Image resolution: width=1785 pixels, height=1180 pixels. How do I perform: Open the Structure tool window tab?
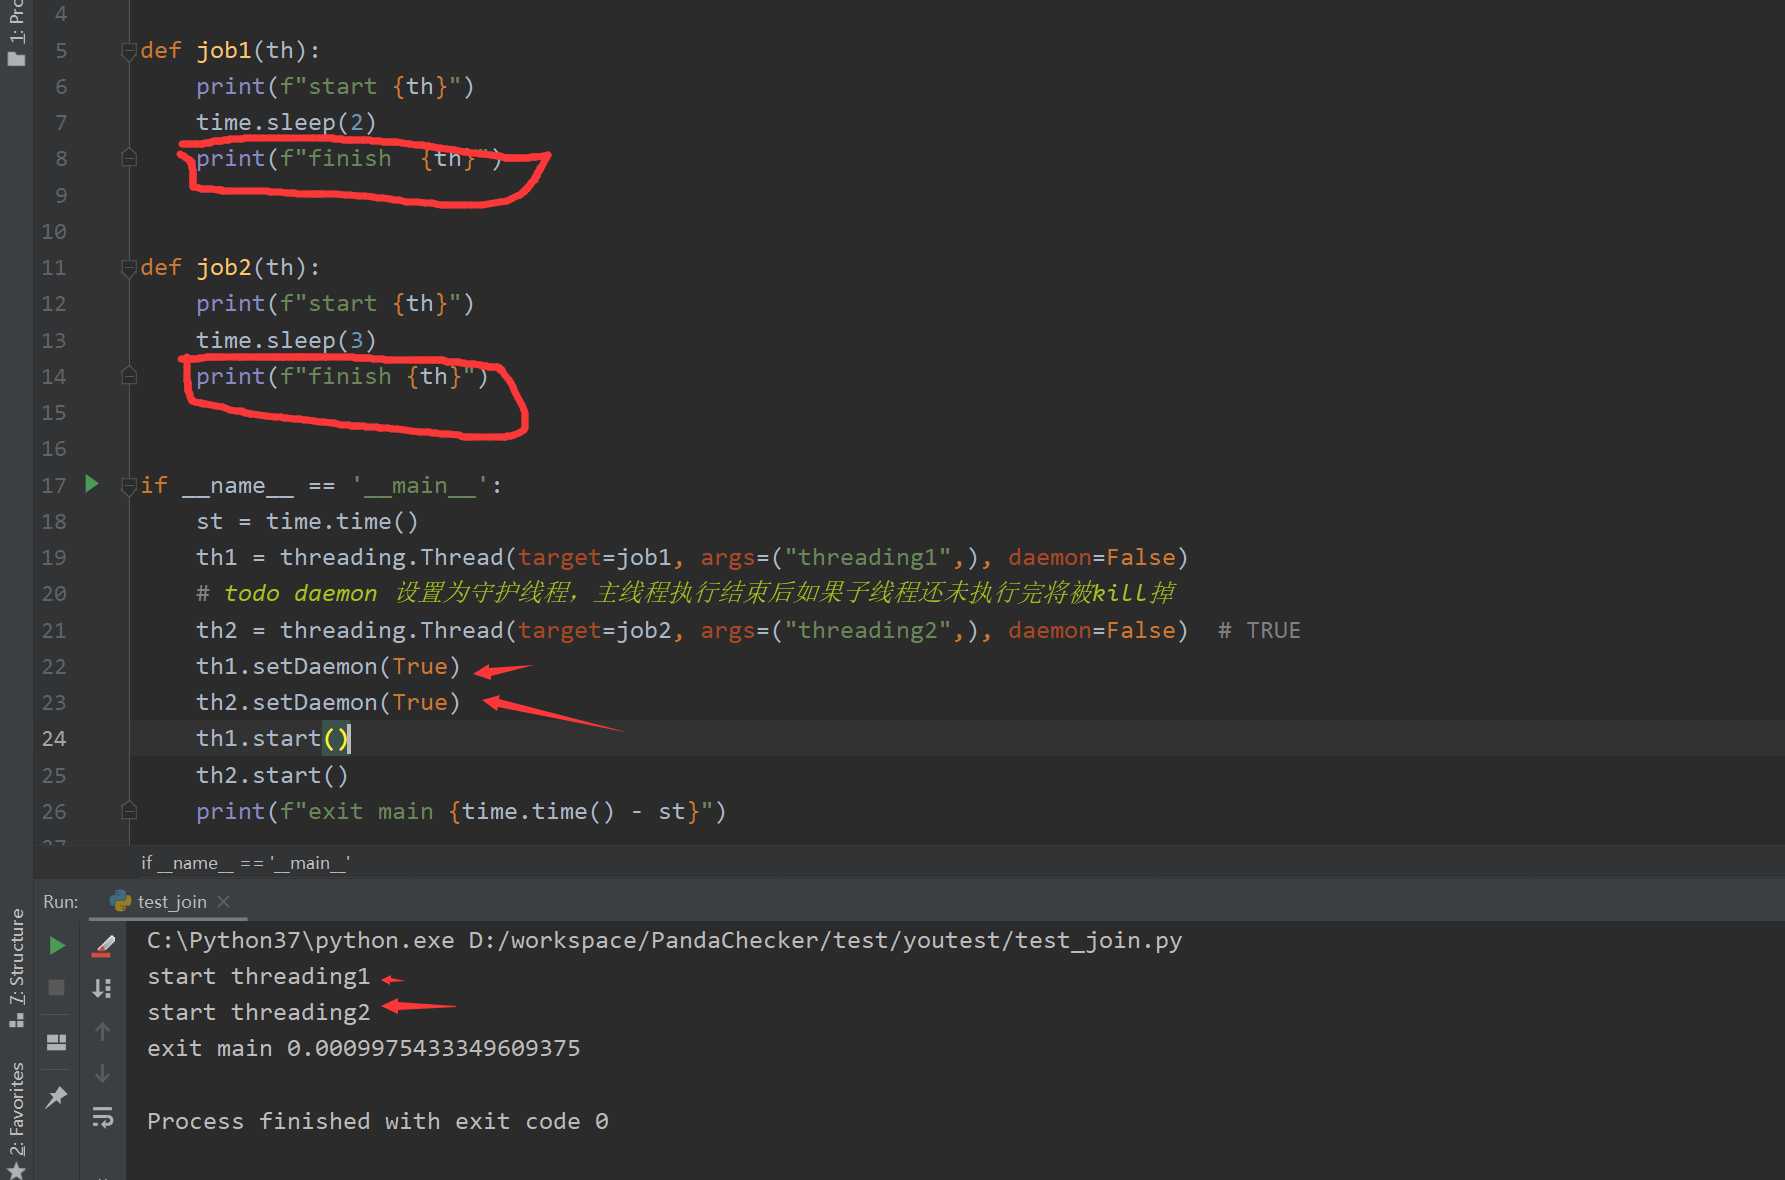[x=16, y=968]
